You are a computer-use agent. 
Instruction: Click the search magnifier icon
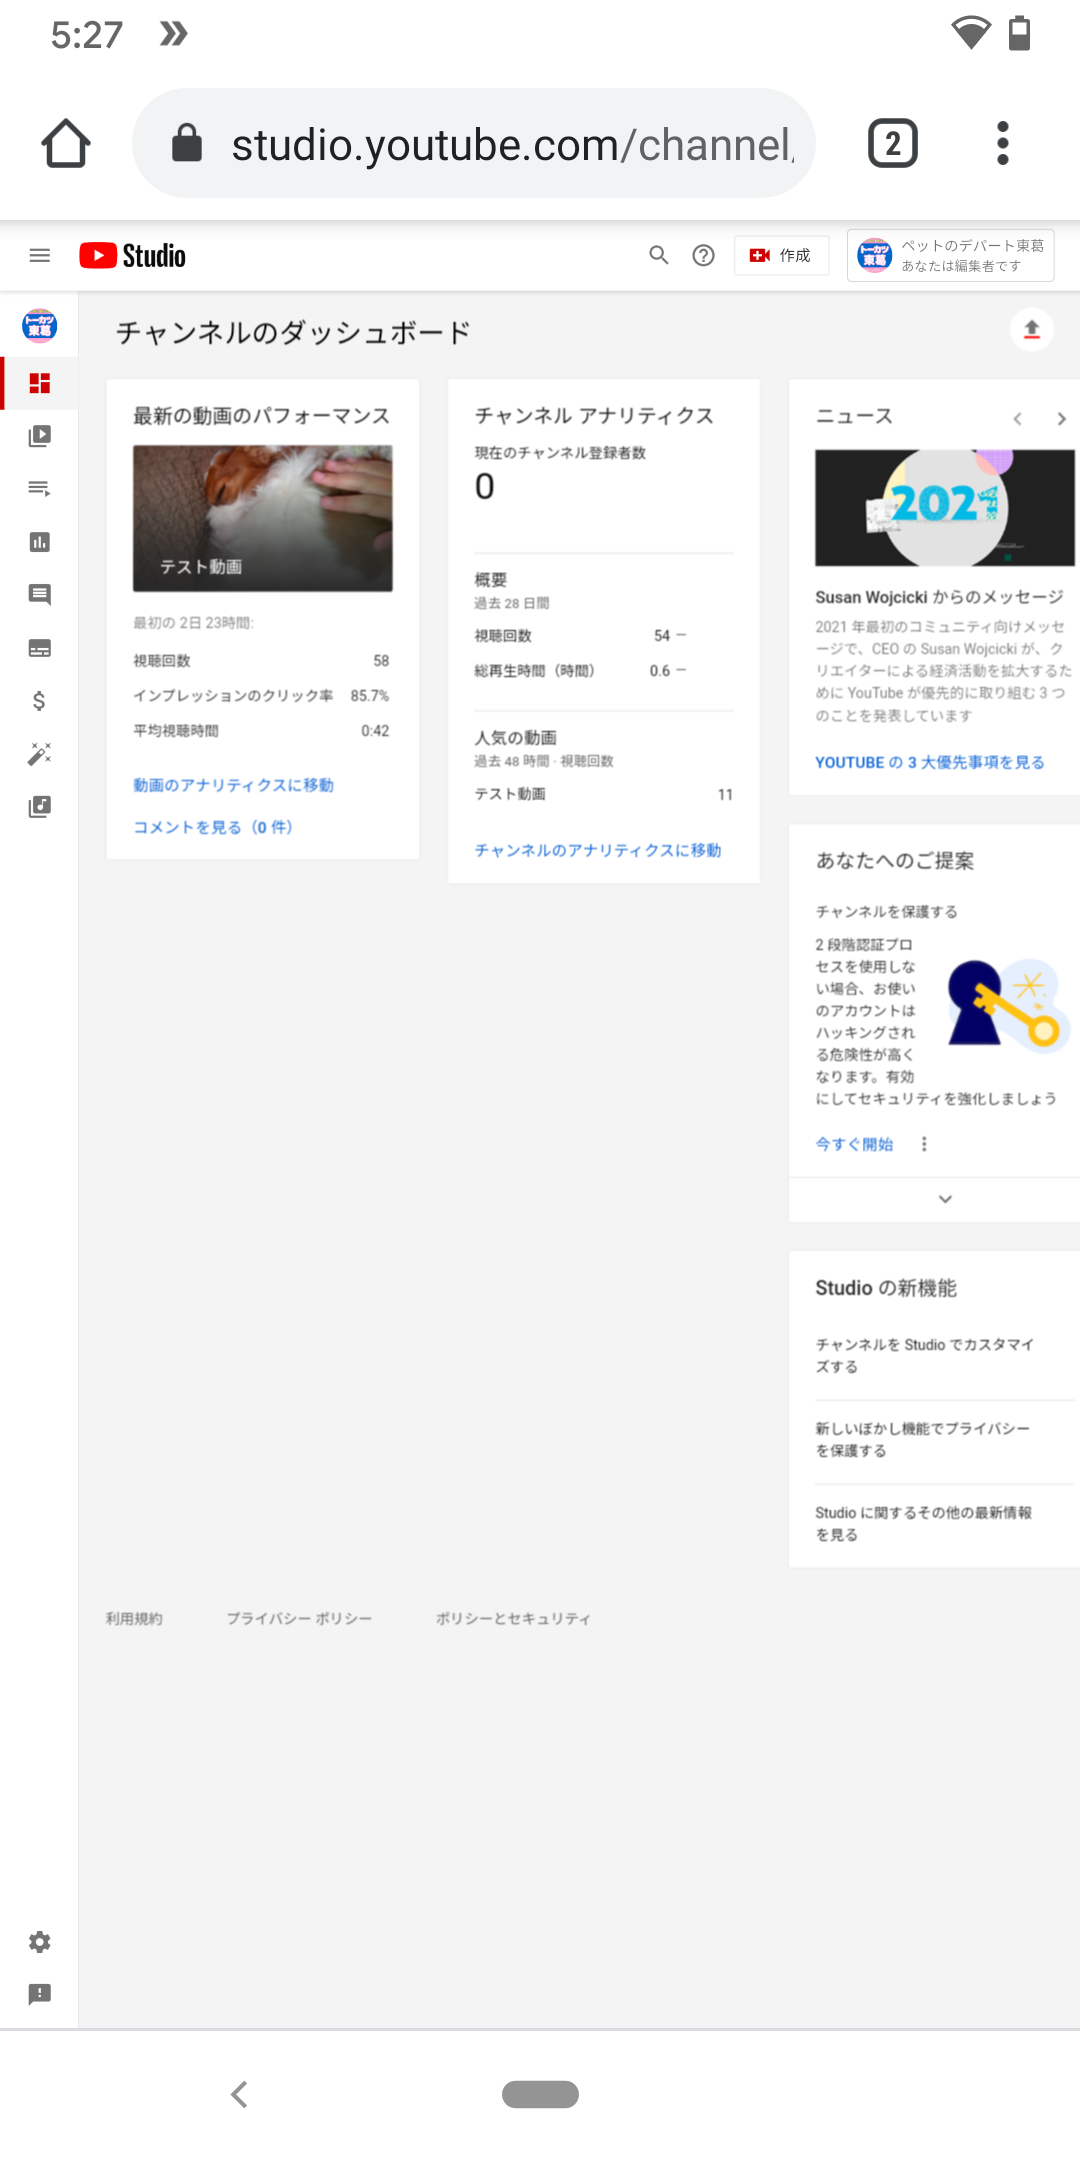pos(658,255)
